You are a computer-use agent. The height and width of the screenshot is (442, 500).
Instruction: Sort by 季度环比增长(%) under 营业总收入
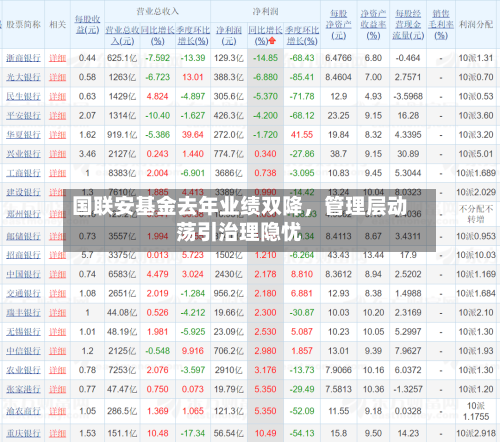click(x=193, y=36)
